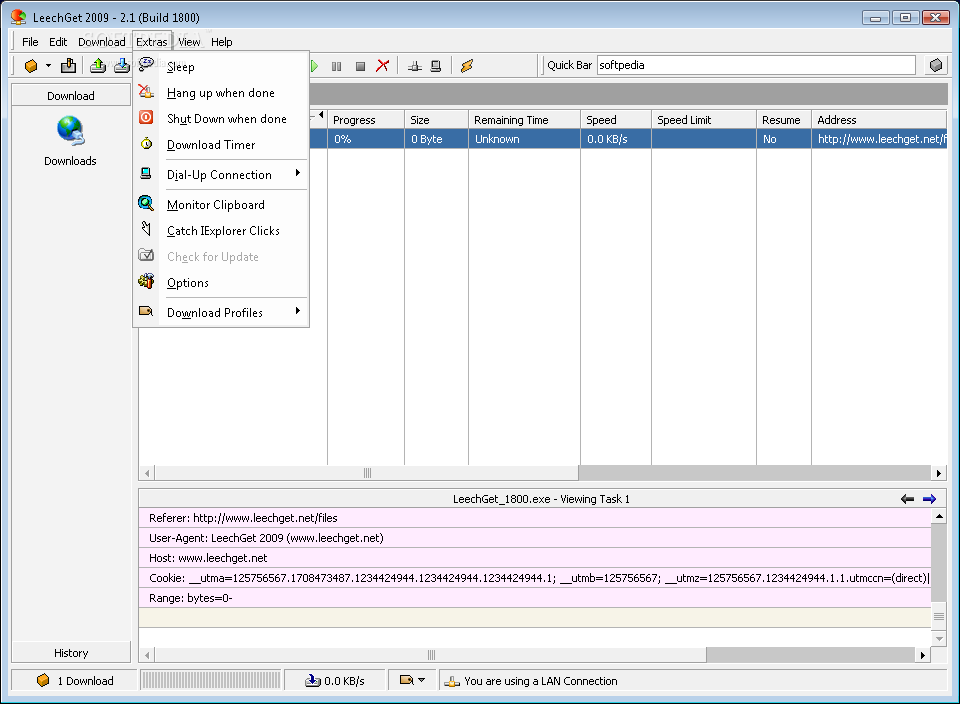Click the Sleep speech bubble icon
The width and height of the screenshot is (960, 704).
(x=146, y=64)
